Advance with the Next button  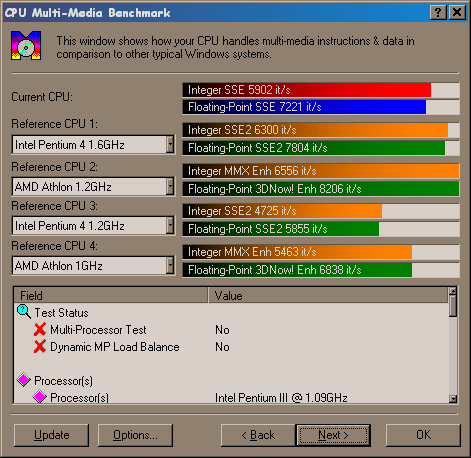pos(333,435)
